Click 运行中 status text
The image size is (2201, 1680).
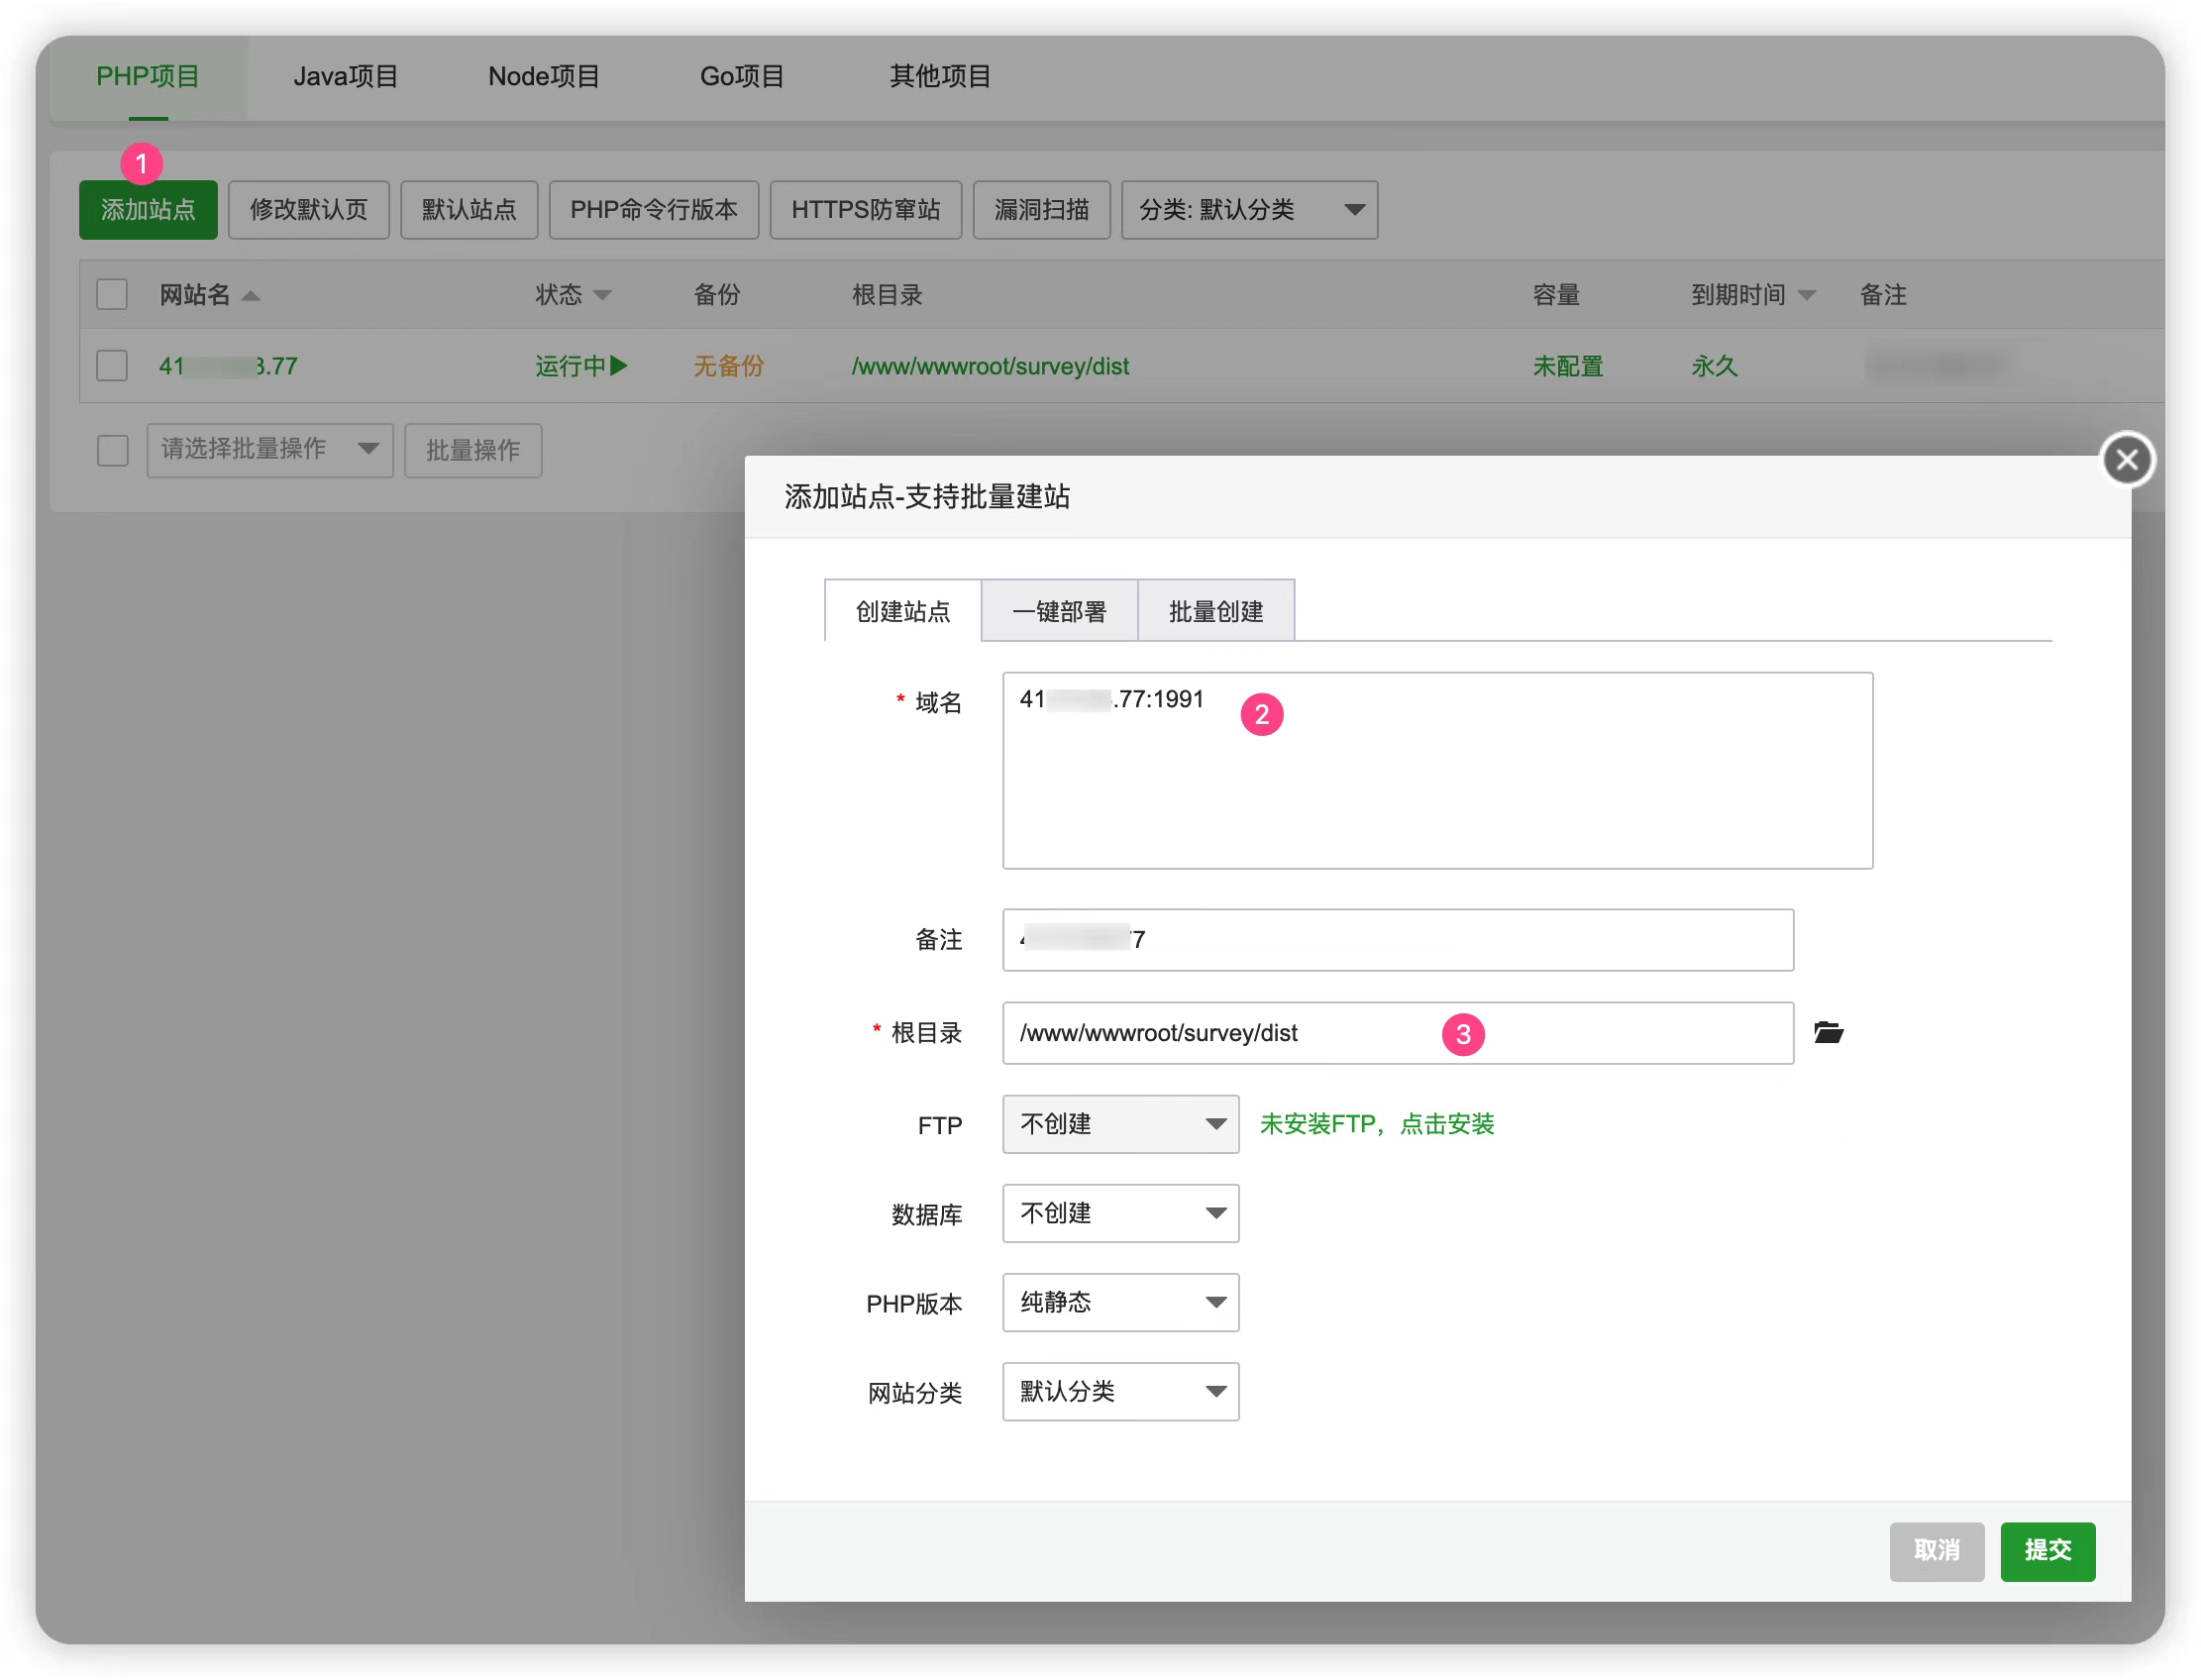point(570,366)
